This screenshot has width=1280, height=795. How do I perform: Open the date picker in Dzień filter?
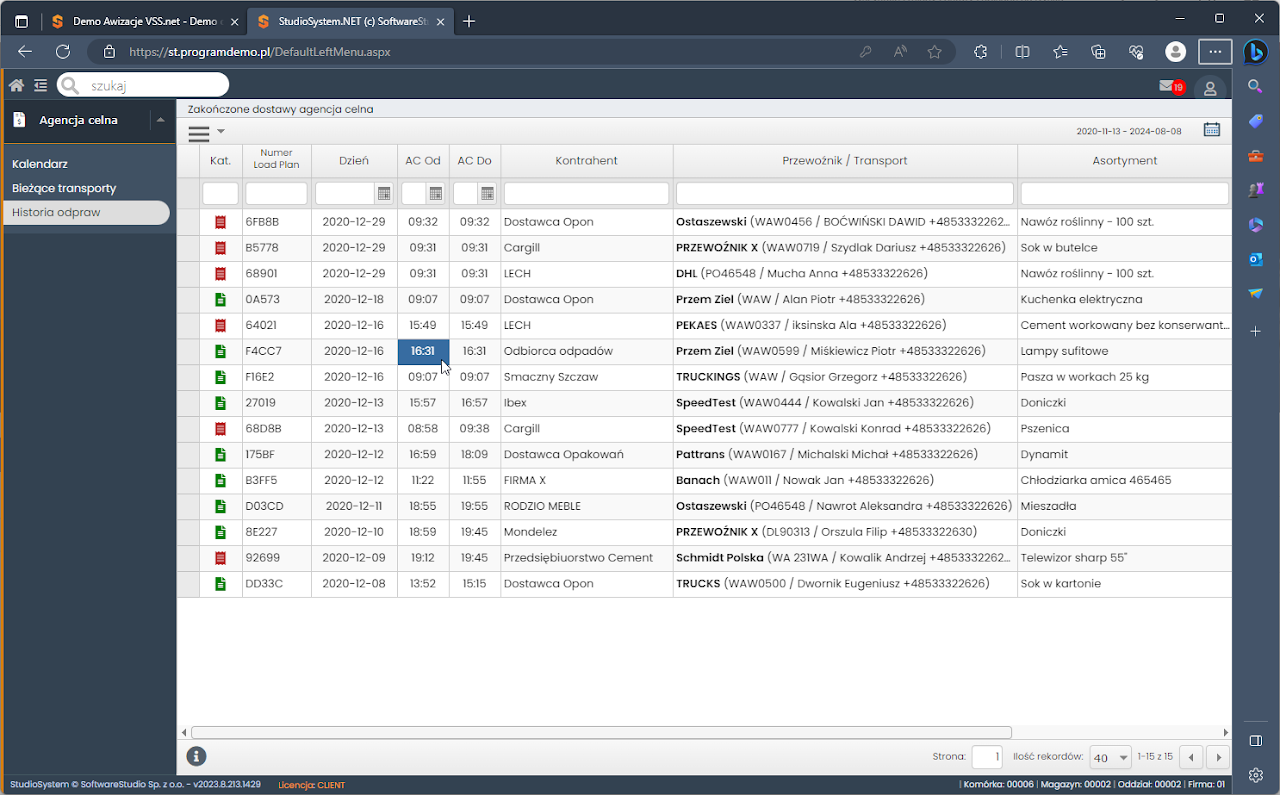coord(384,193)
